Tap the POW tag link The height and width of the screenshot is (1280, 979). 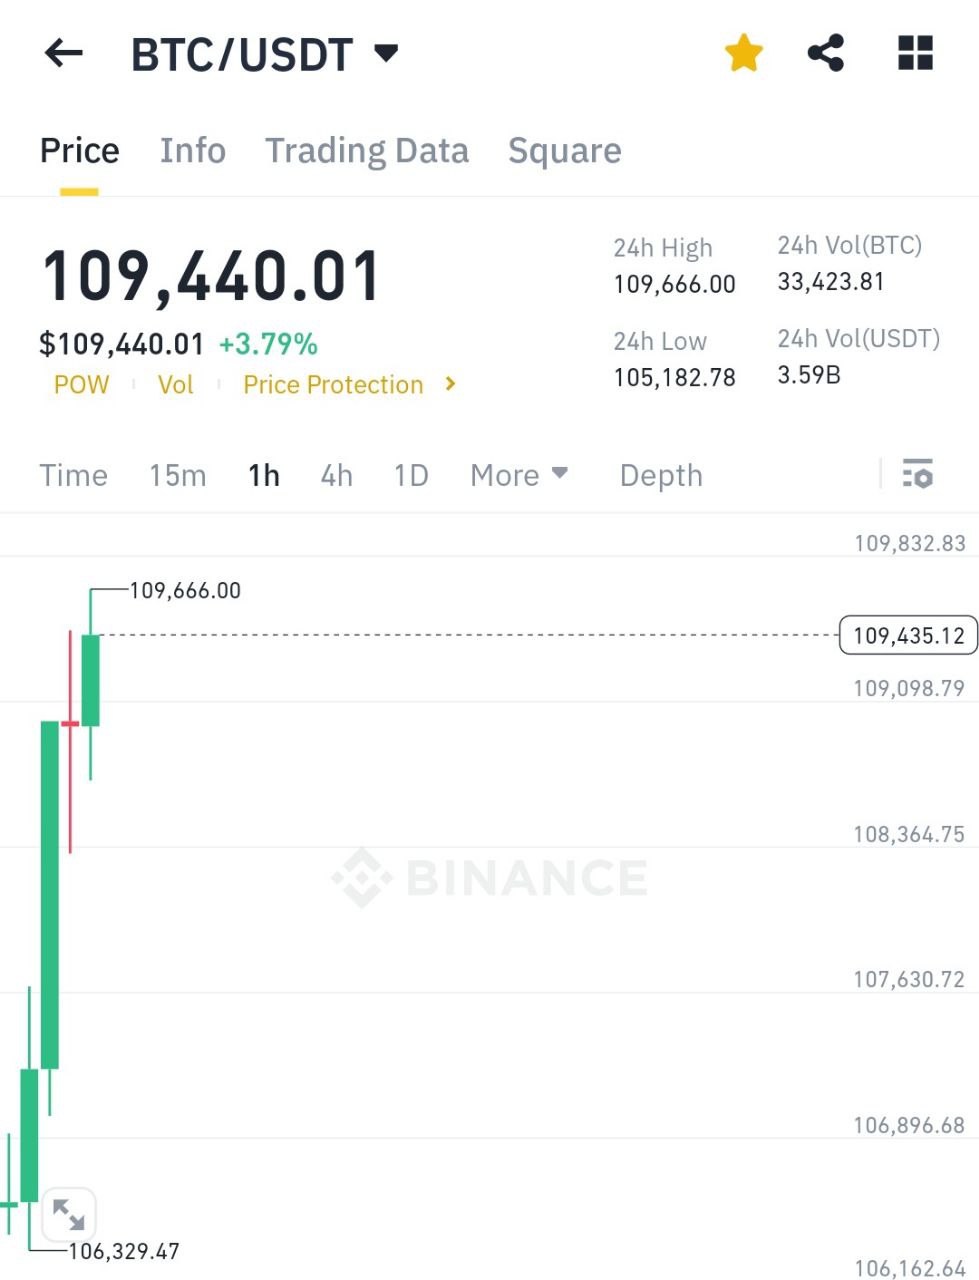(81, 385)
